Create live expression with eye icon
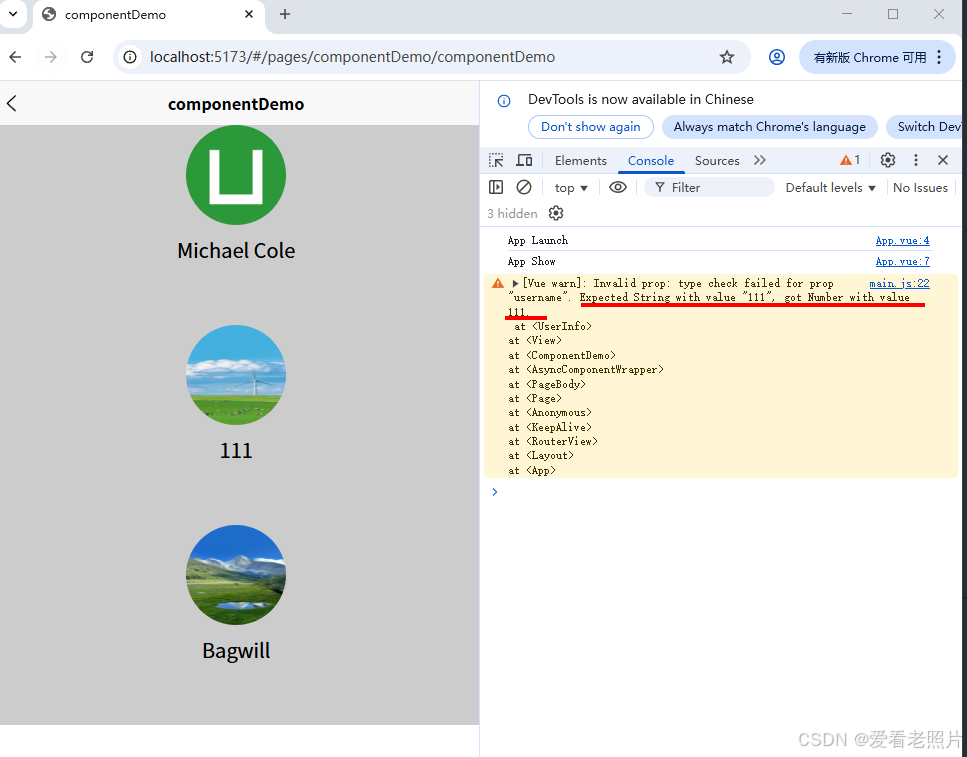967x757 pixels. coord(618,187)
